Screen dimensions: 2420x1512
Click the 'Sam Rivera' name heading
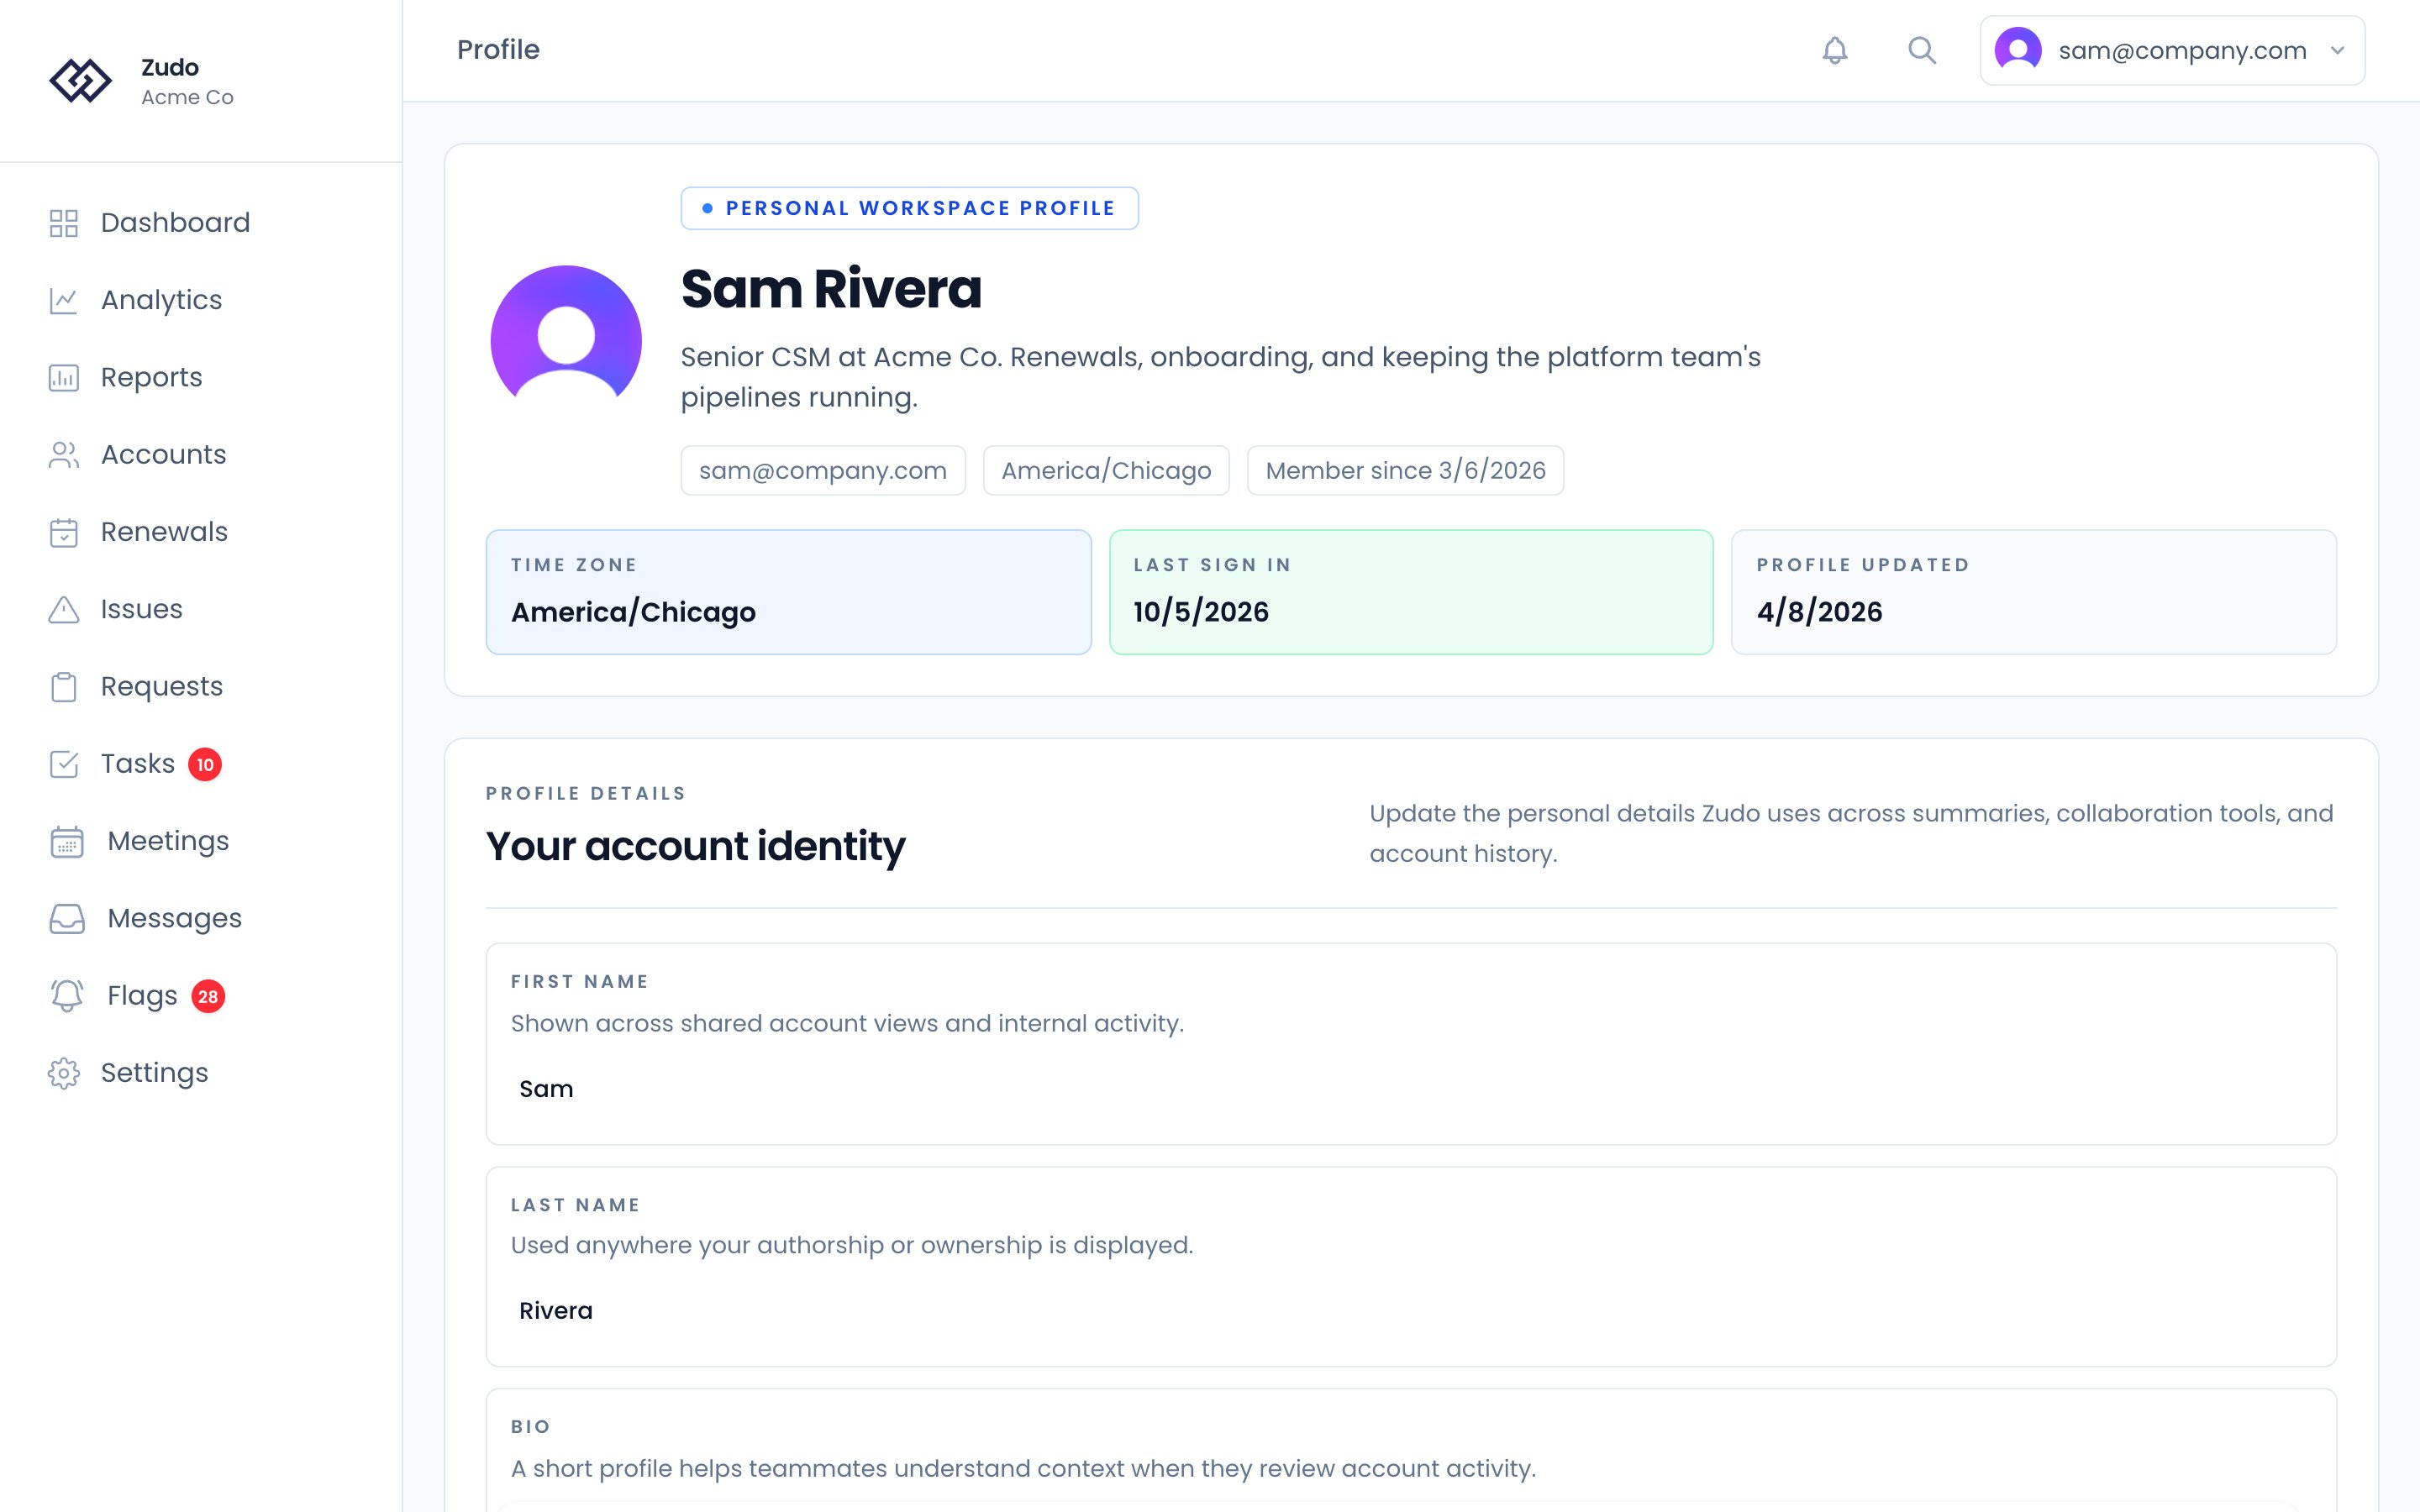point(831,289)
